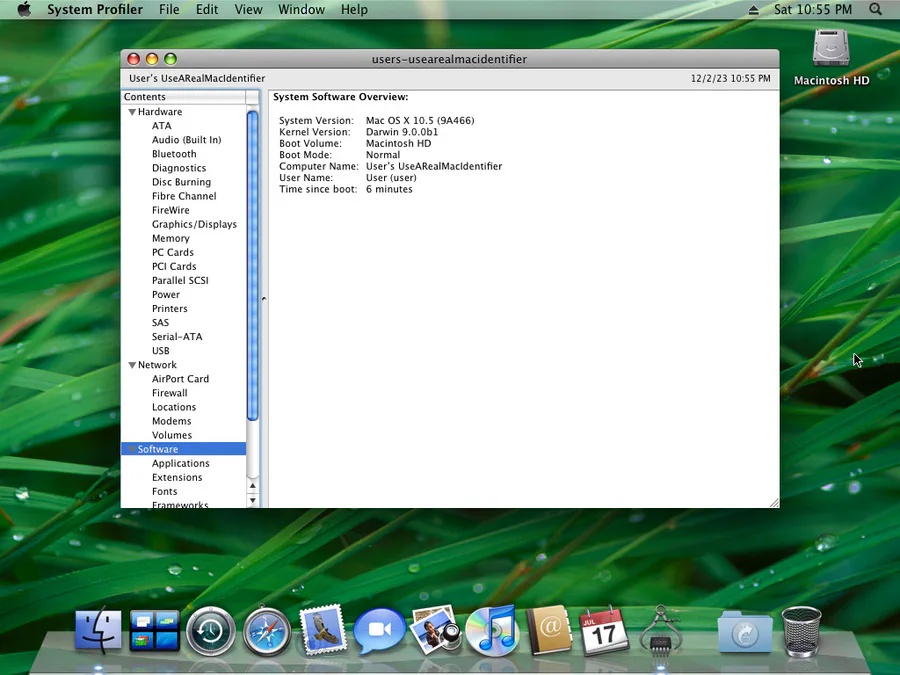Collapse the Software category triangle
This screenshot has width=900, height=675.
132,449
